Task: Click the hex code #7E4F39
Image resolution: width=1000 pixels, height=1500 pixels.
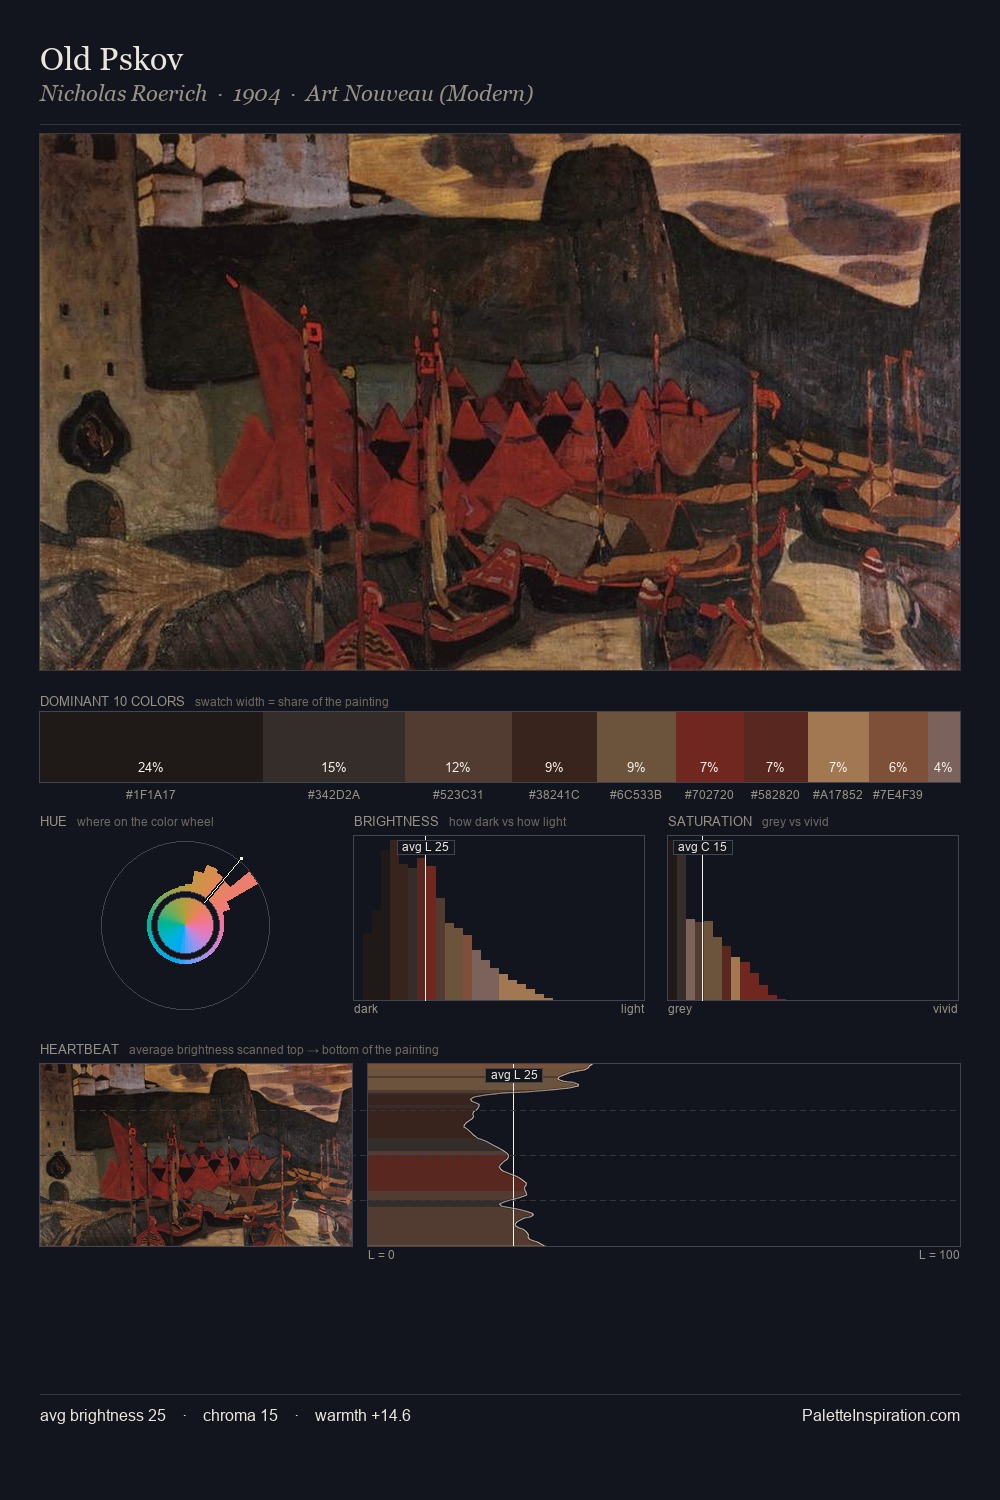Action: click(898, 795)
